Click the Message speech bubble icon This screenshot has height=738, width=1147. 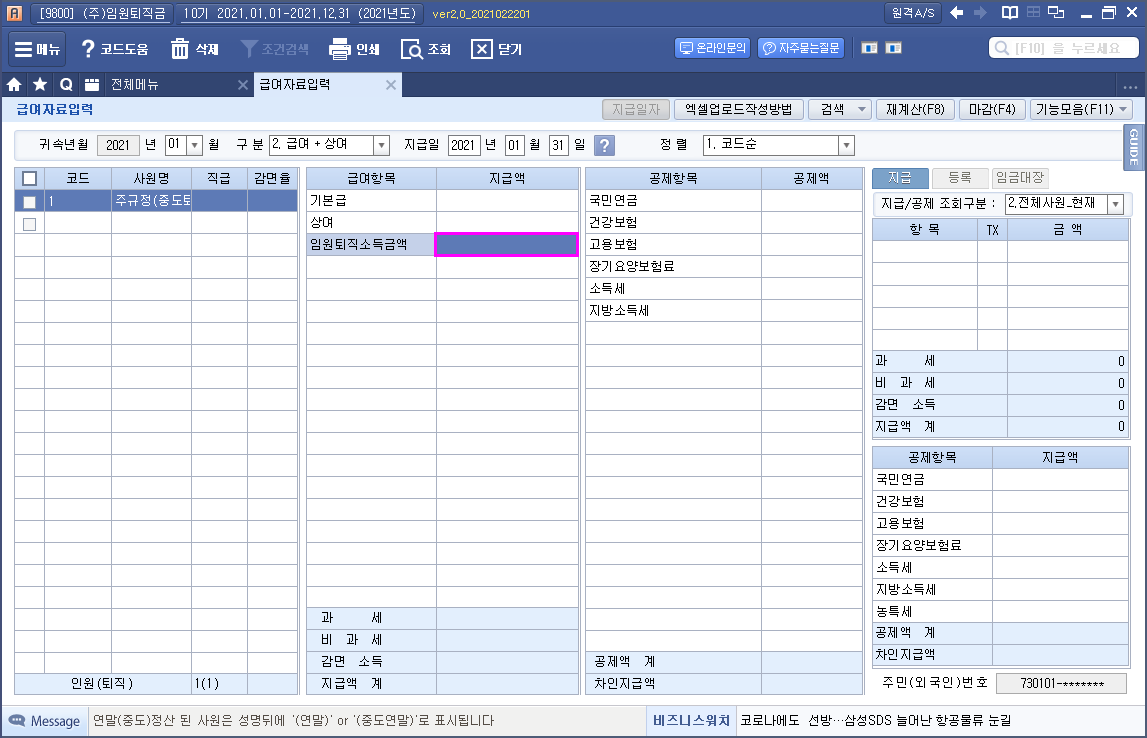tap(16, 720)
